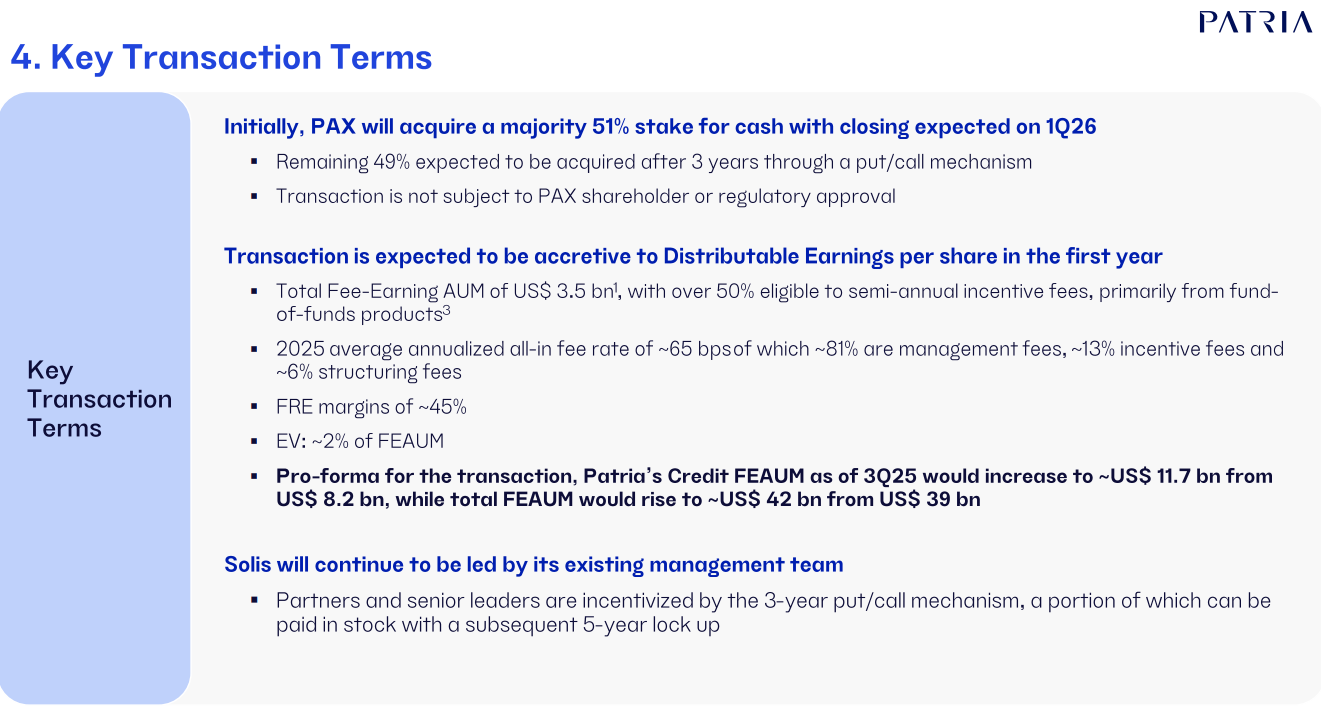
Task: Click the bold "Pro-forma for the transaction" line
Action: click(x=774, y=476)
